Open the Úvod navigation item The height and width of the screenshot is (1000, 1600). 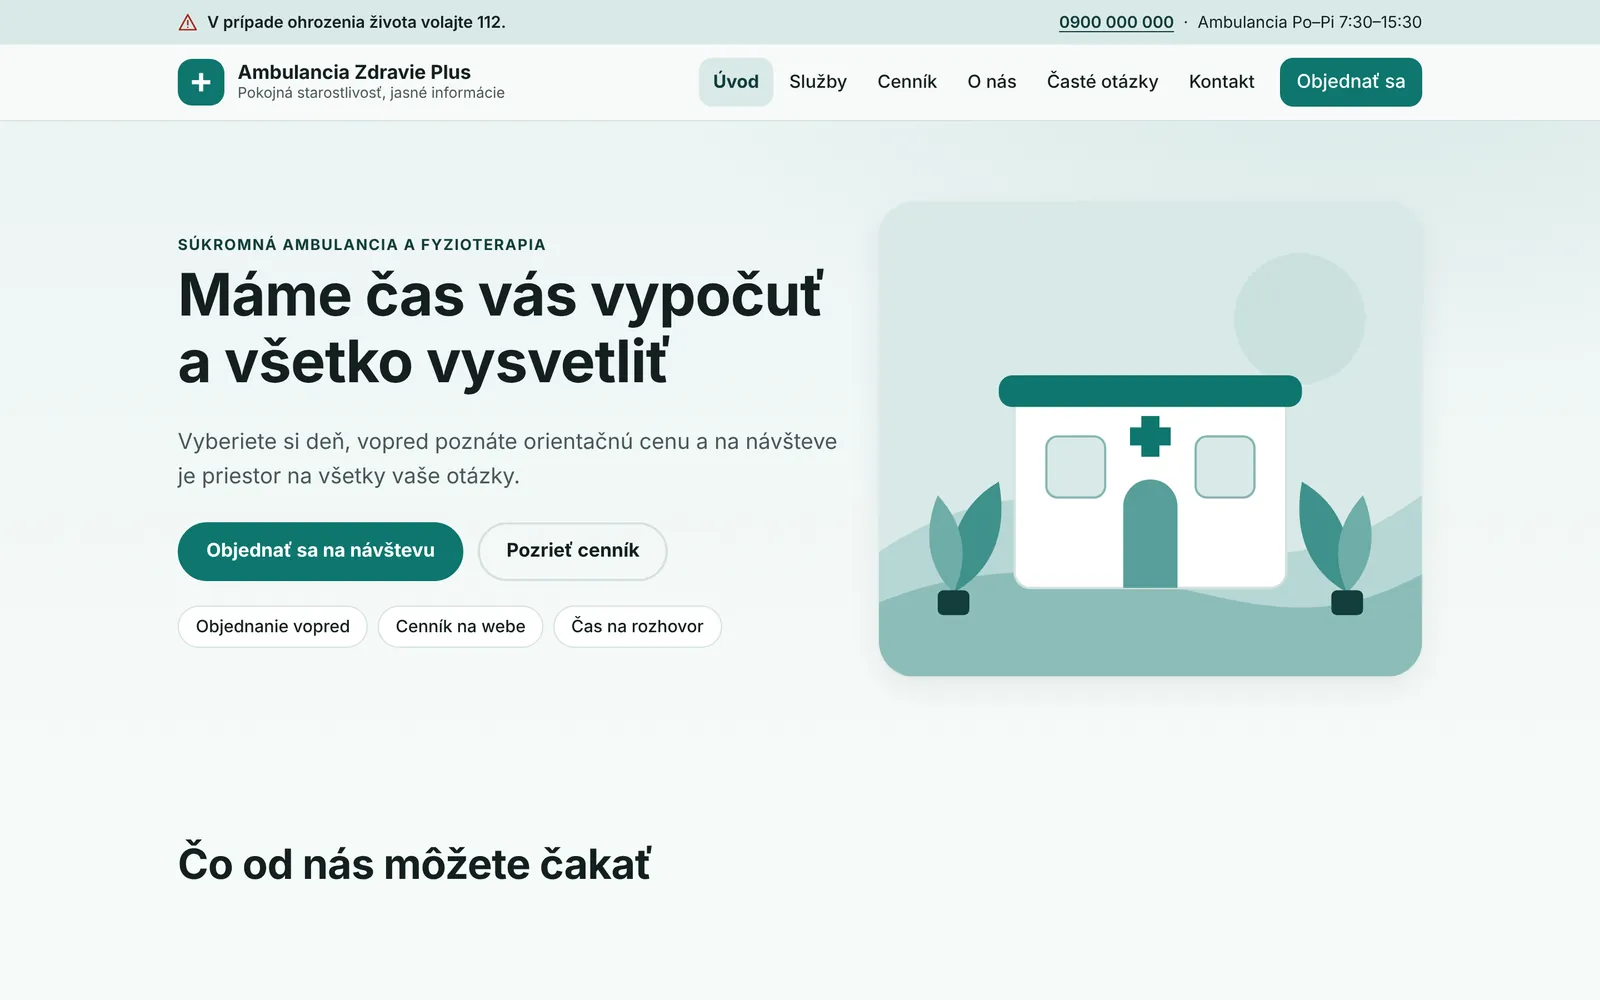[736, 82]
